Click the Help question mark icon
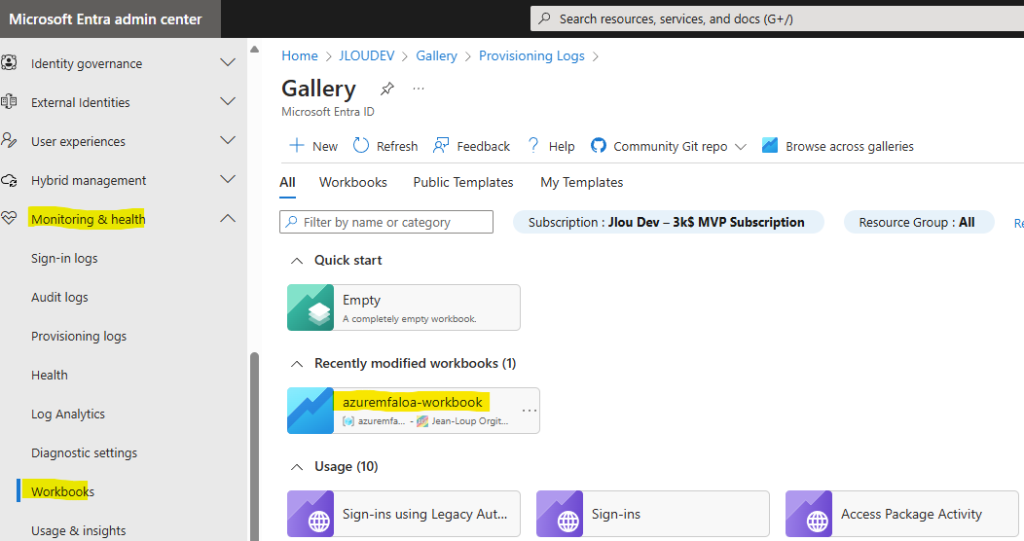Viewport: 1024px width, 541px height. (534, 145)
